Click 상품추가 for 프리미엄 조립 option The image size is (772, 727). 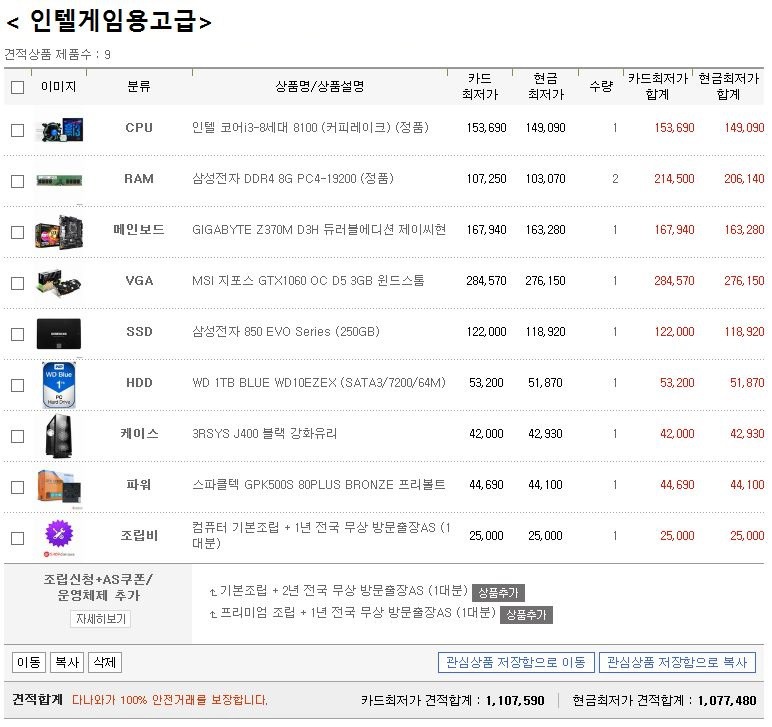526,615
